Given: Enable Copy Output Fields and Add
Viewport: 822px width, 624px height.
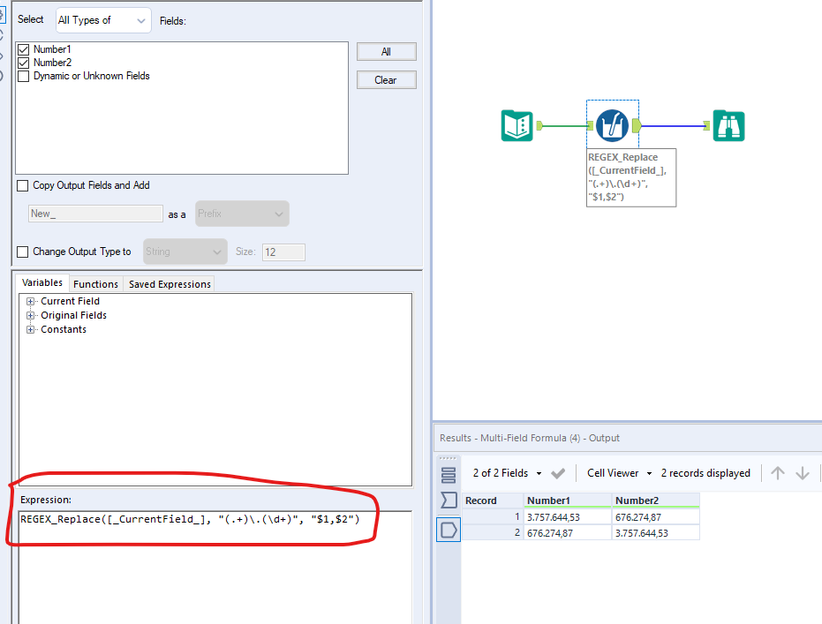Looking at the screenshot, I should pyautogui.click(x=23, y=186).
